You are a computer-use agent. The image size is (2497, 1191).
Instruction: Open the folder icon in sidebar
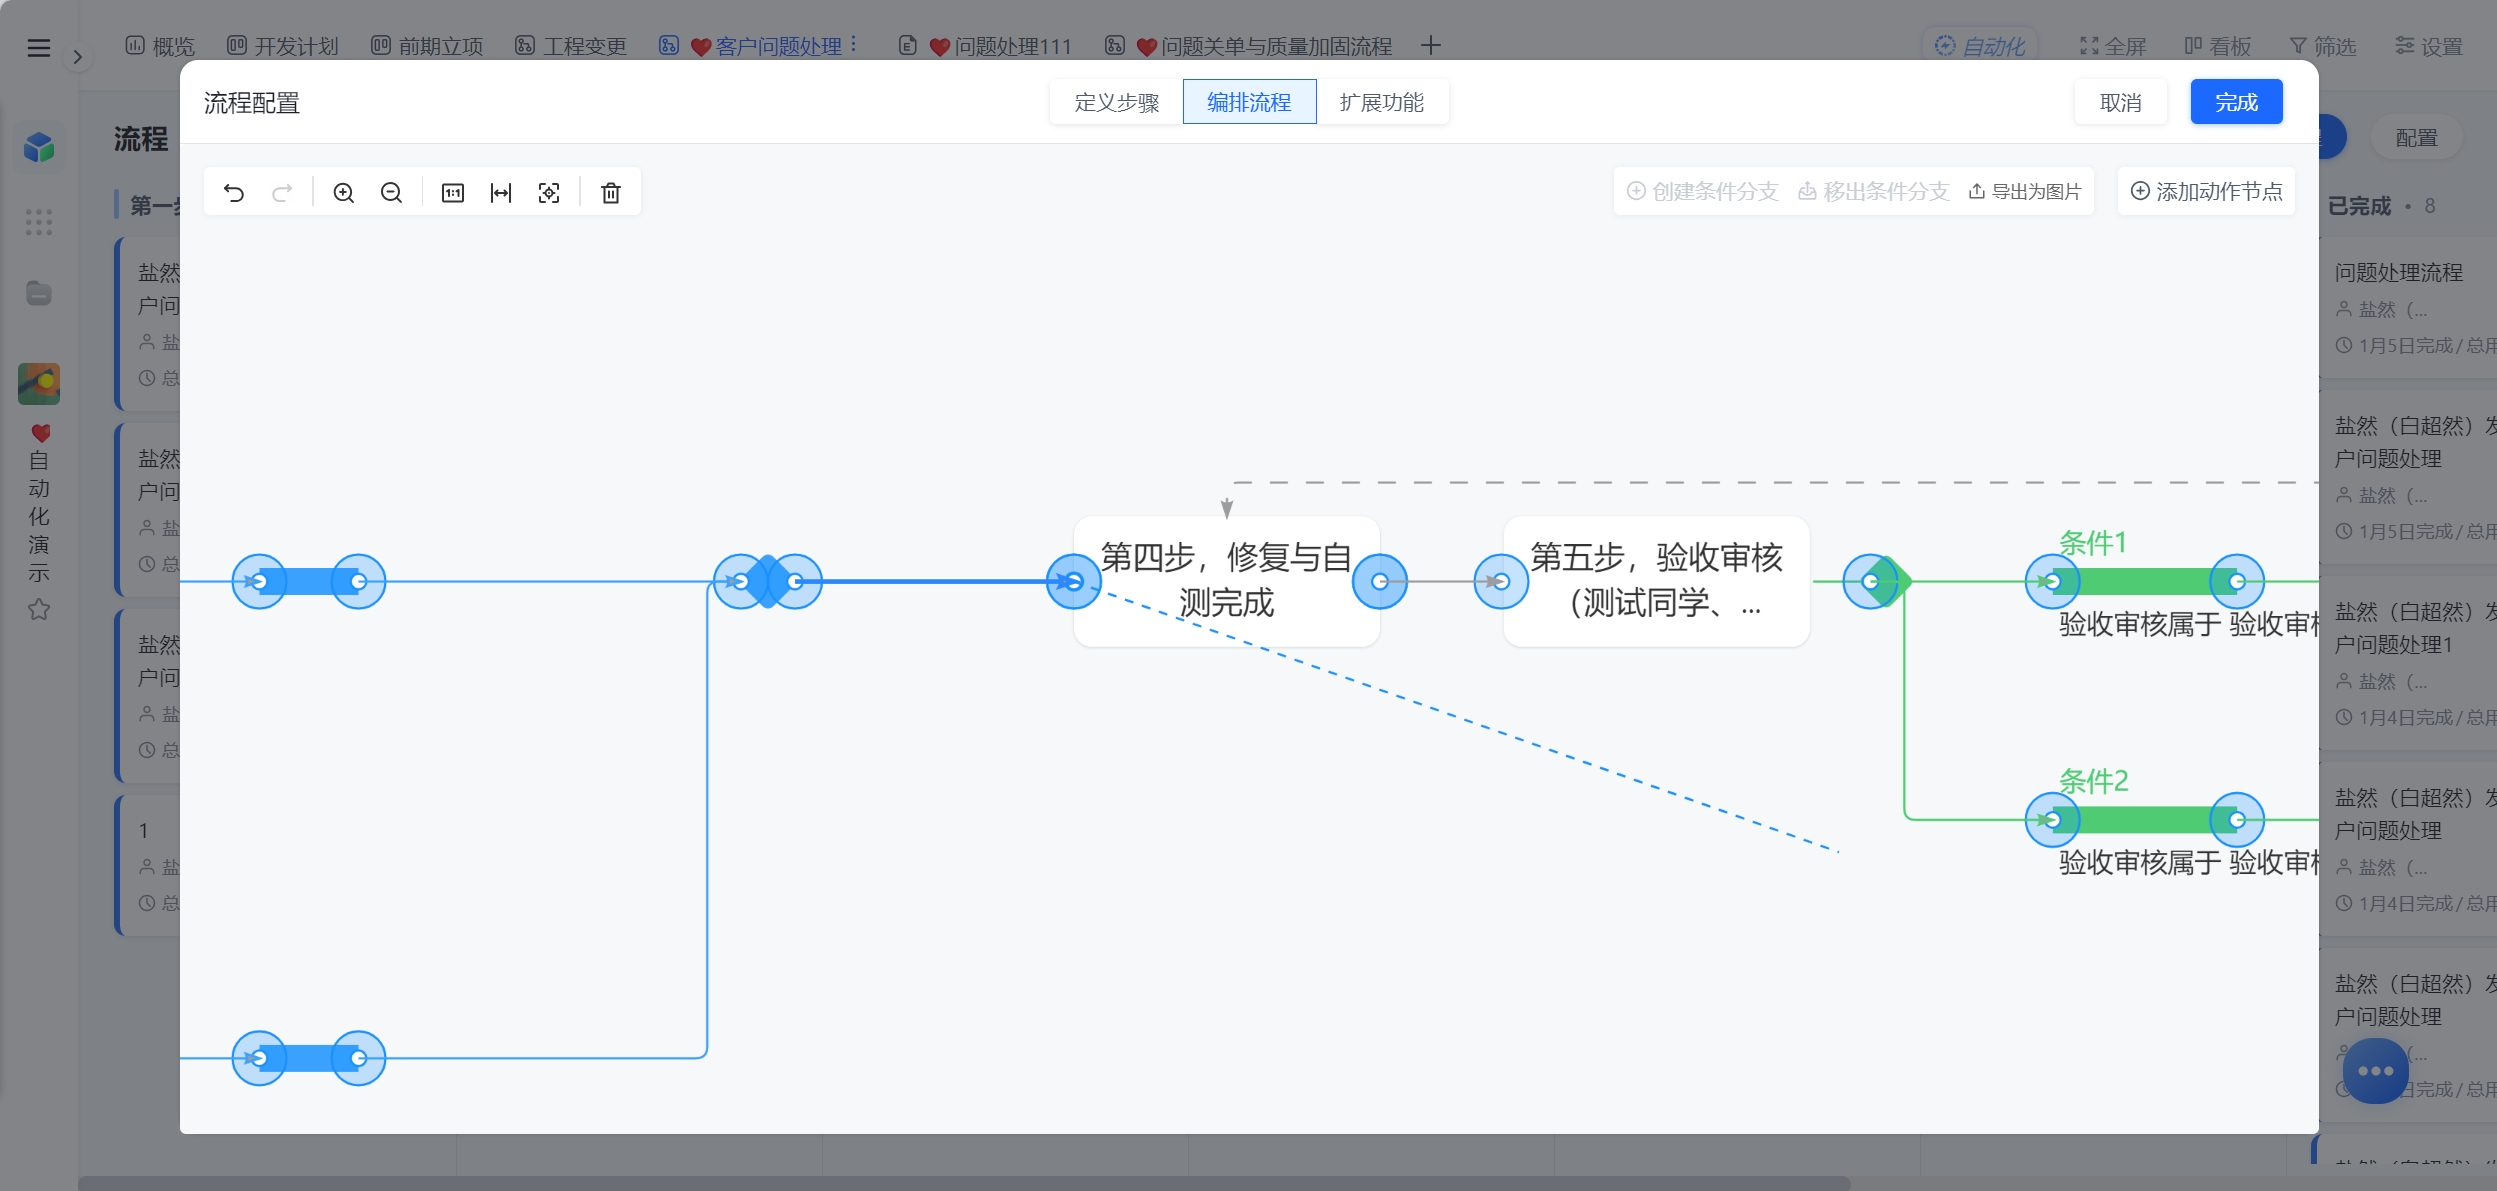39,293
